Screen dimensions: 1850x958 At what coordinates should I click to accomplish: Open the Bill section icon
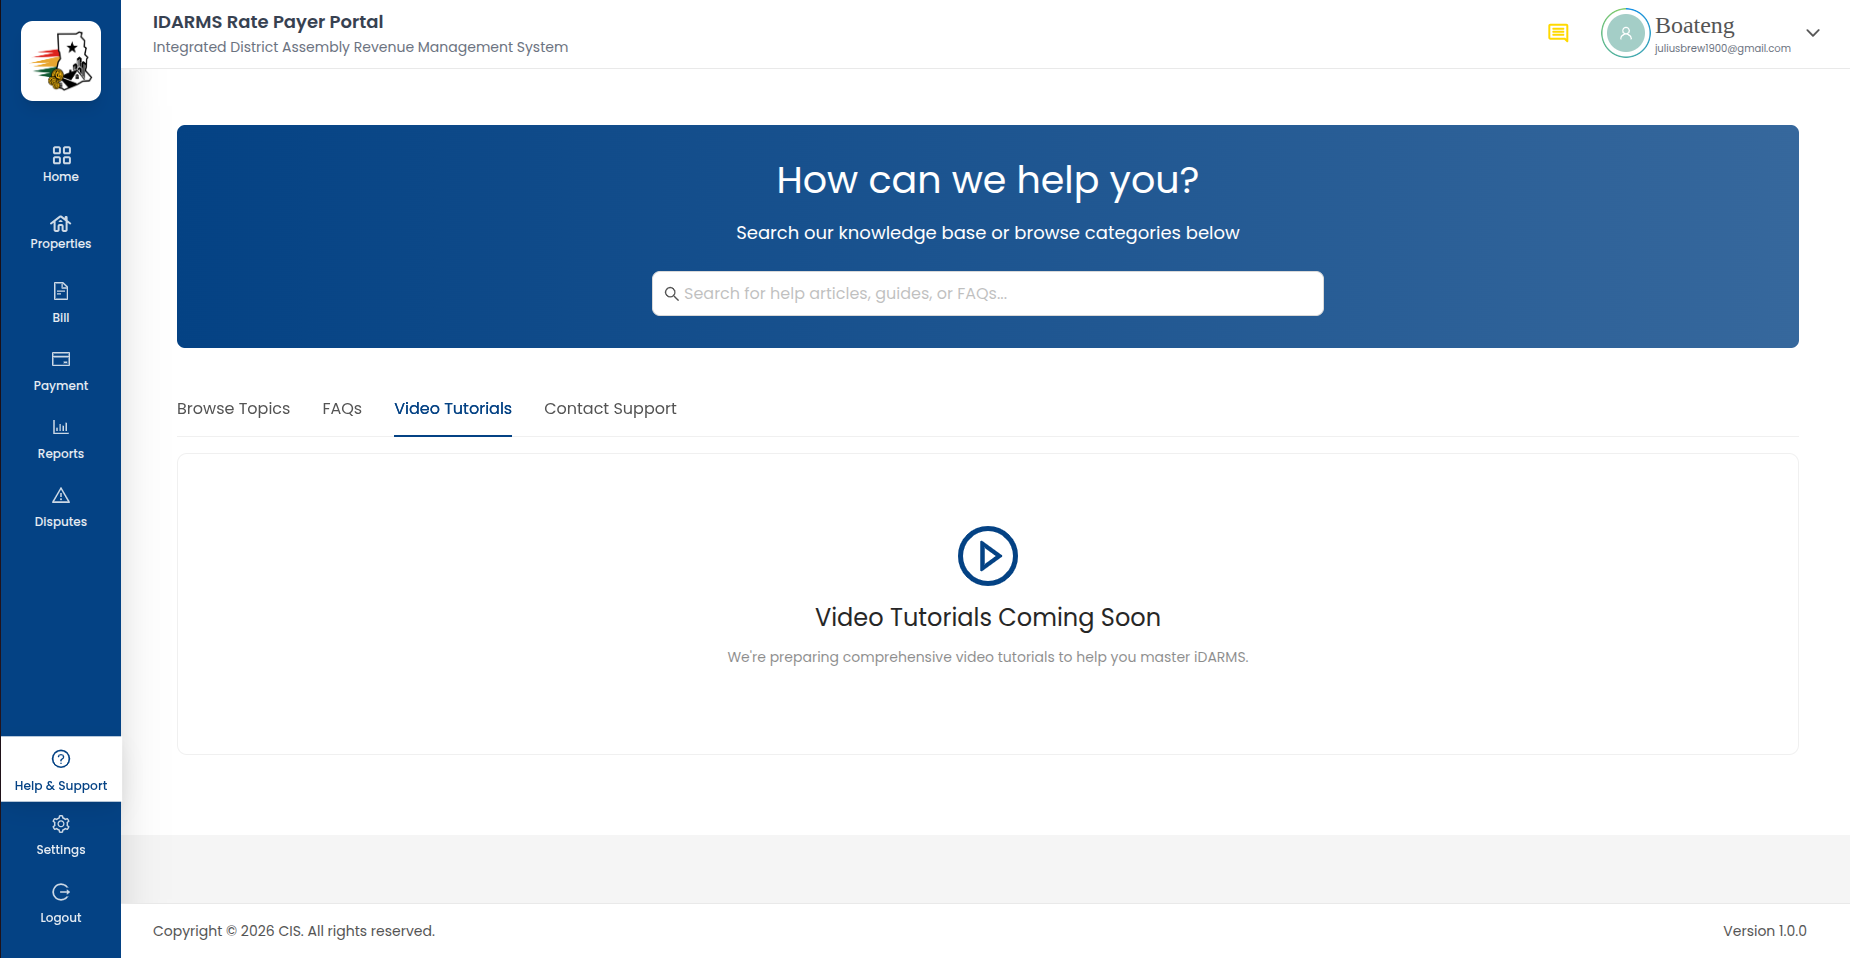[61, 291]
